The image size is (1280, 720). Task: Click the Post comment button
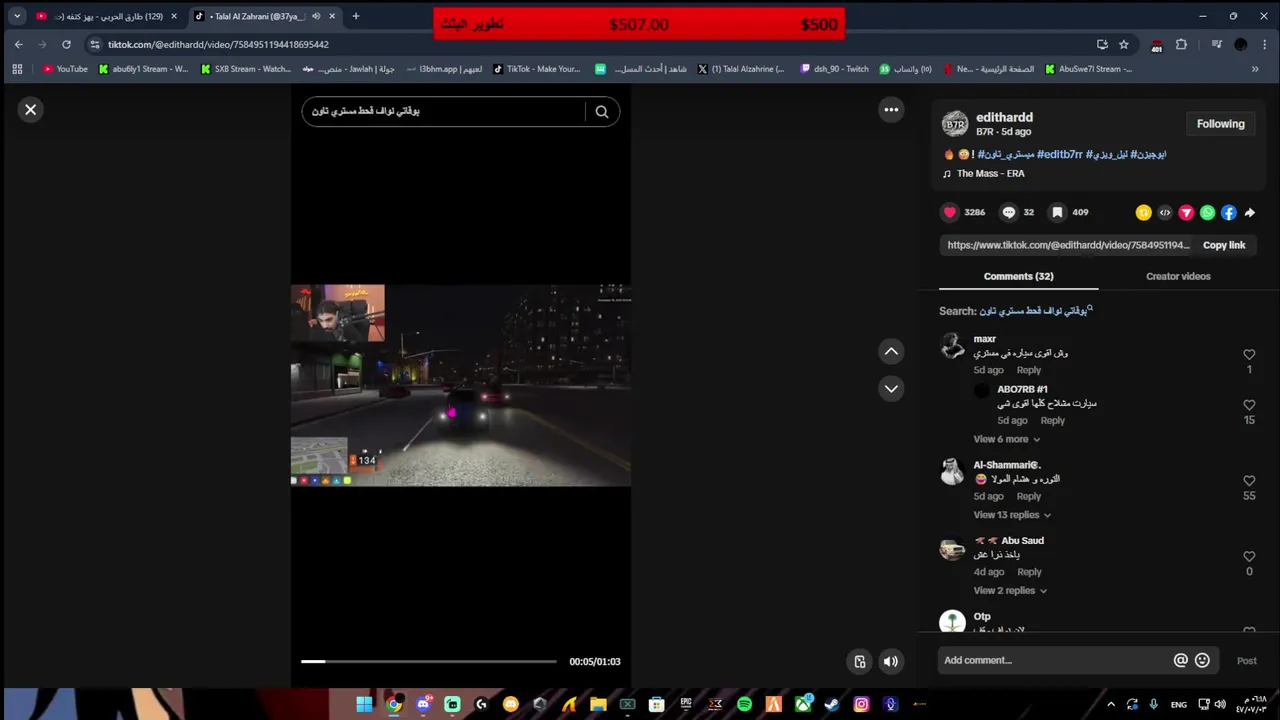1246,661
